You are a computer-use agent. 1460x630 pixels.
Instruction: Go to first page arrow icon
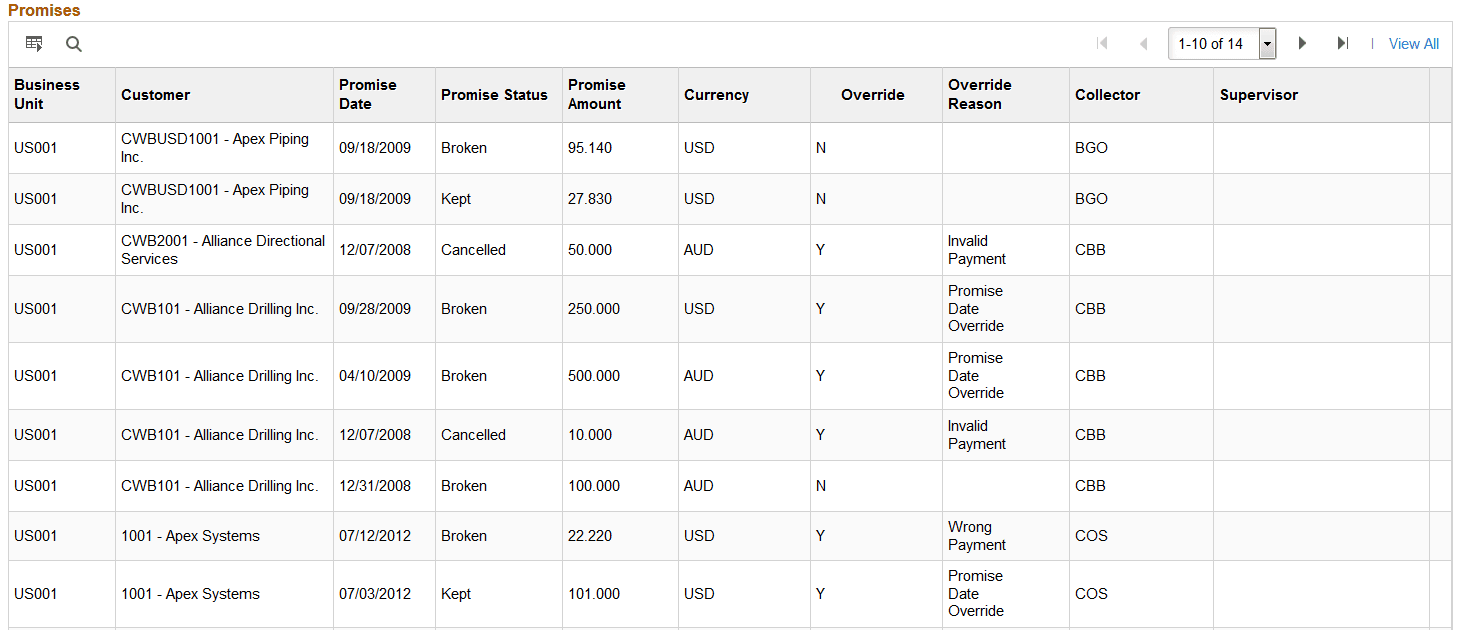pyautogui.click(x=1102, y=43)
